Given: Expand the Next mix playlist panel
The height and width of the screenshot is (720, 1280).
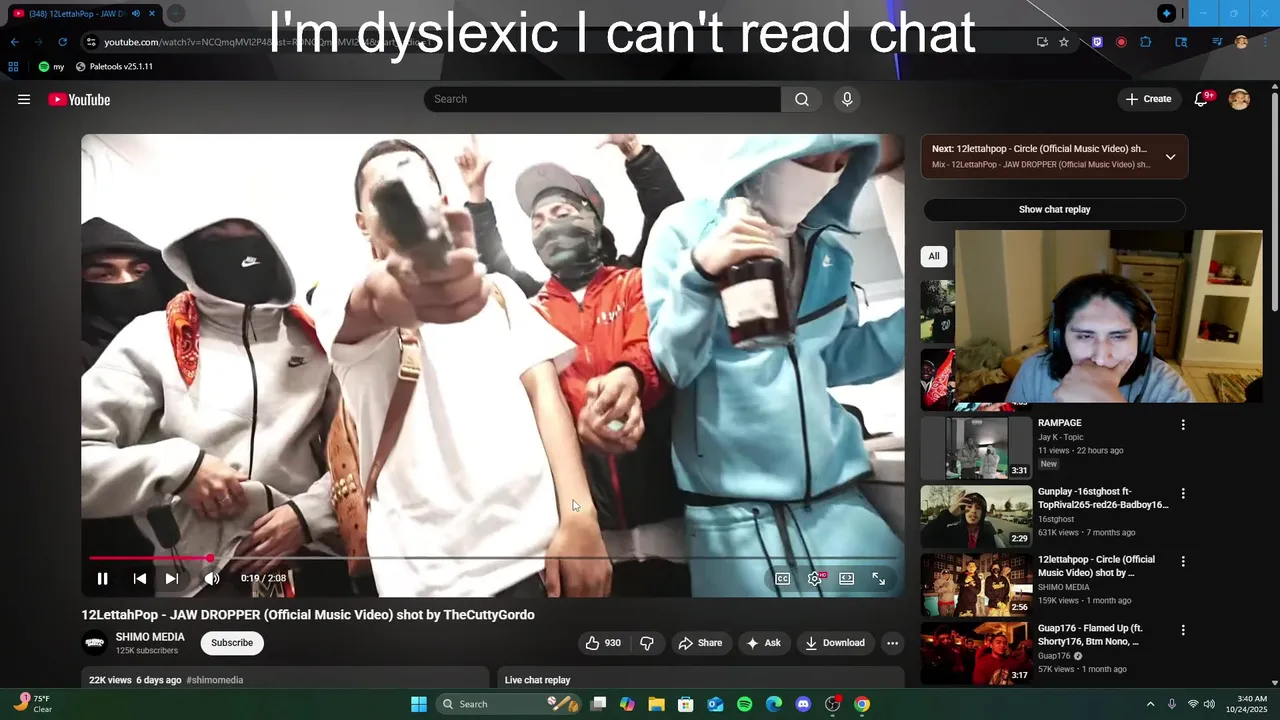Looking at the screenshot, I should 1170,157.
